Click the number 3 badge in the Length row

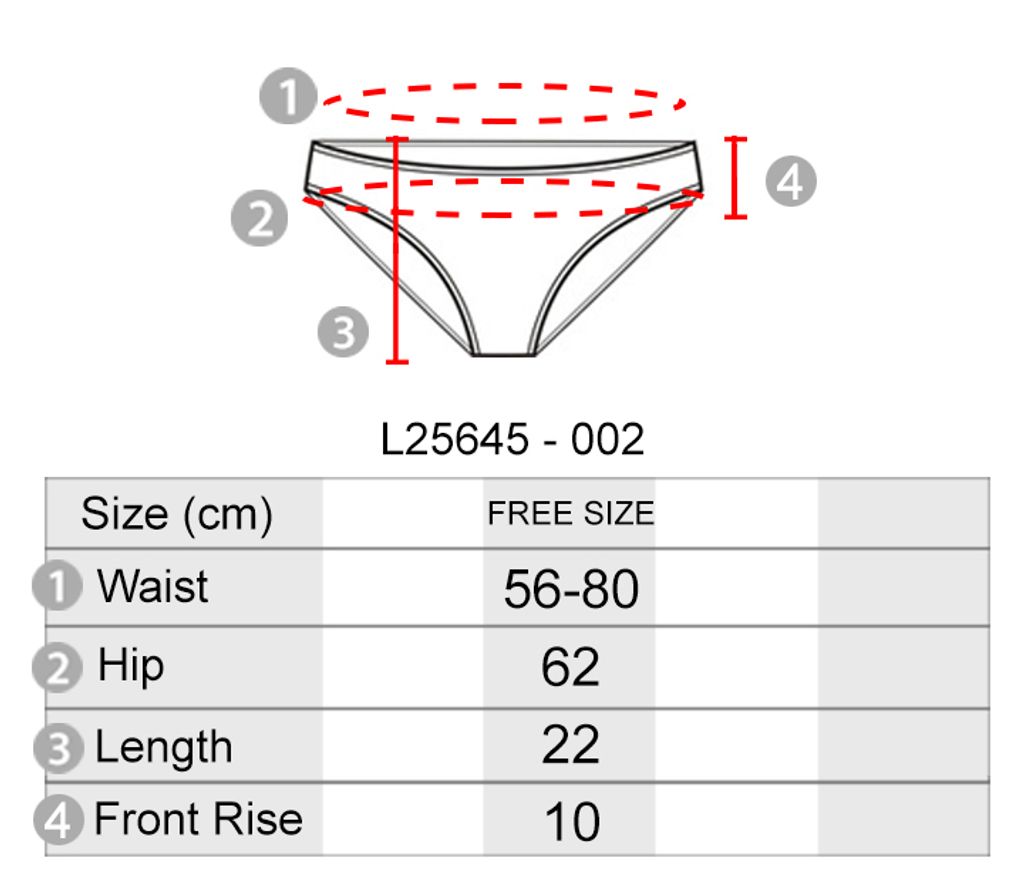[59, 748]
